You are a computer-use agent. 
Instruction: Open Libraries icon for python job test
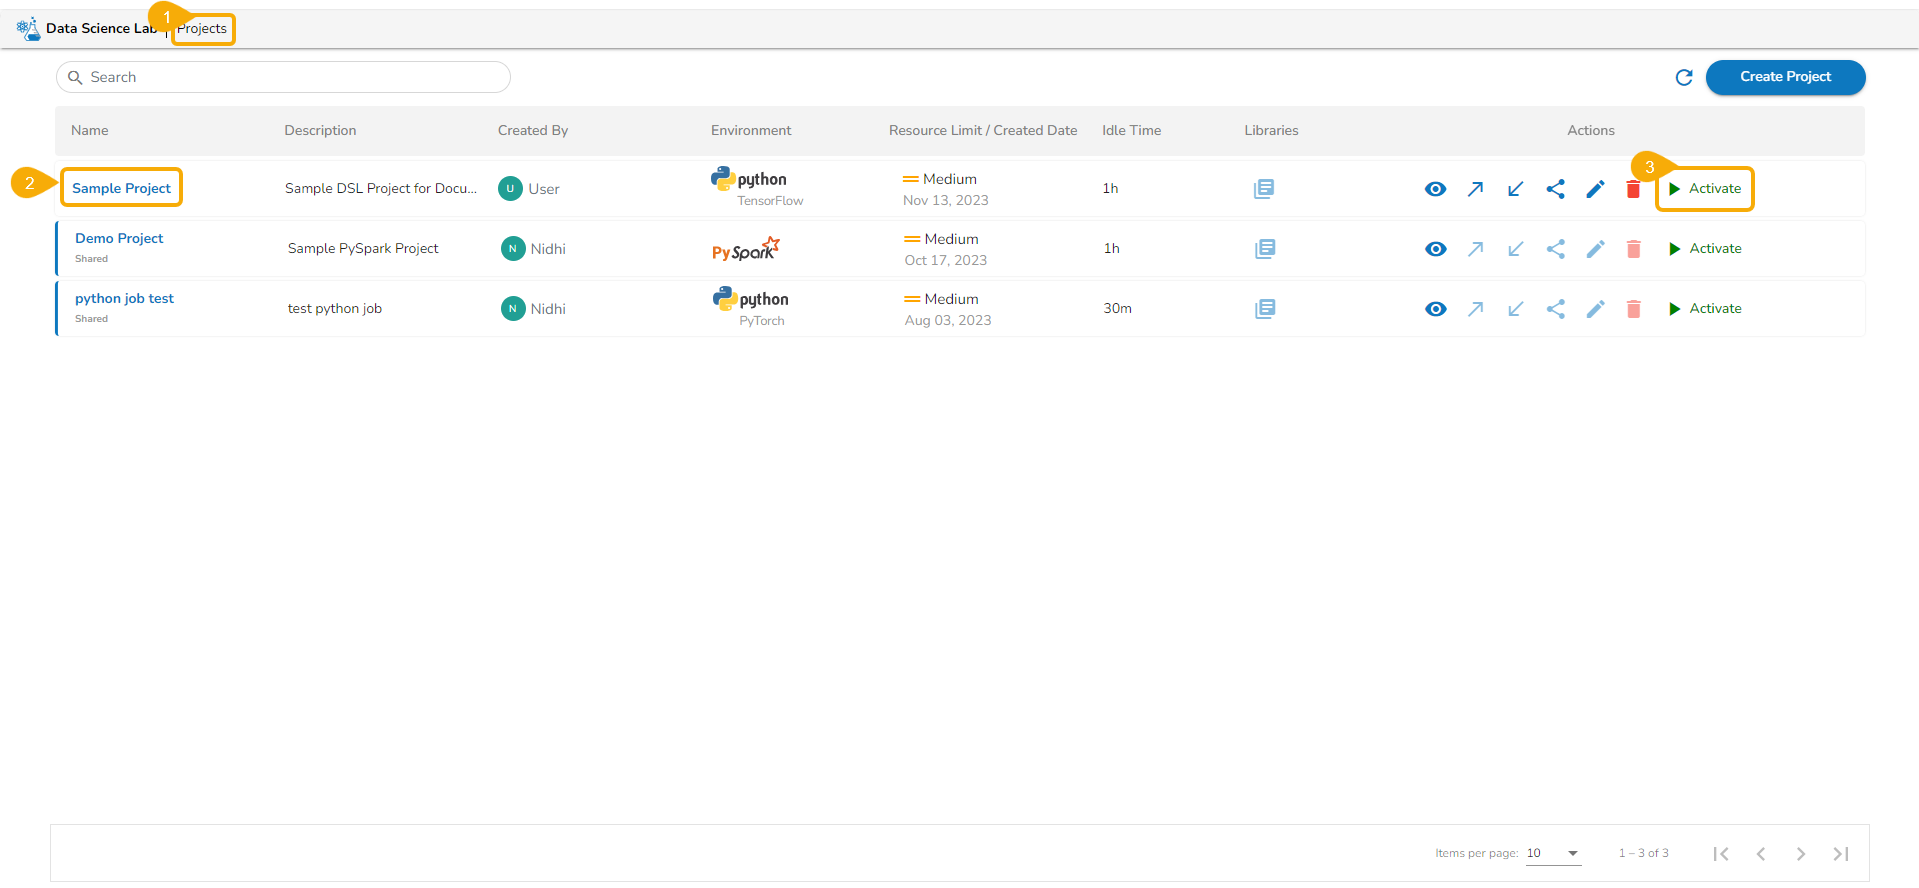click(x=1265, y=309)
